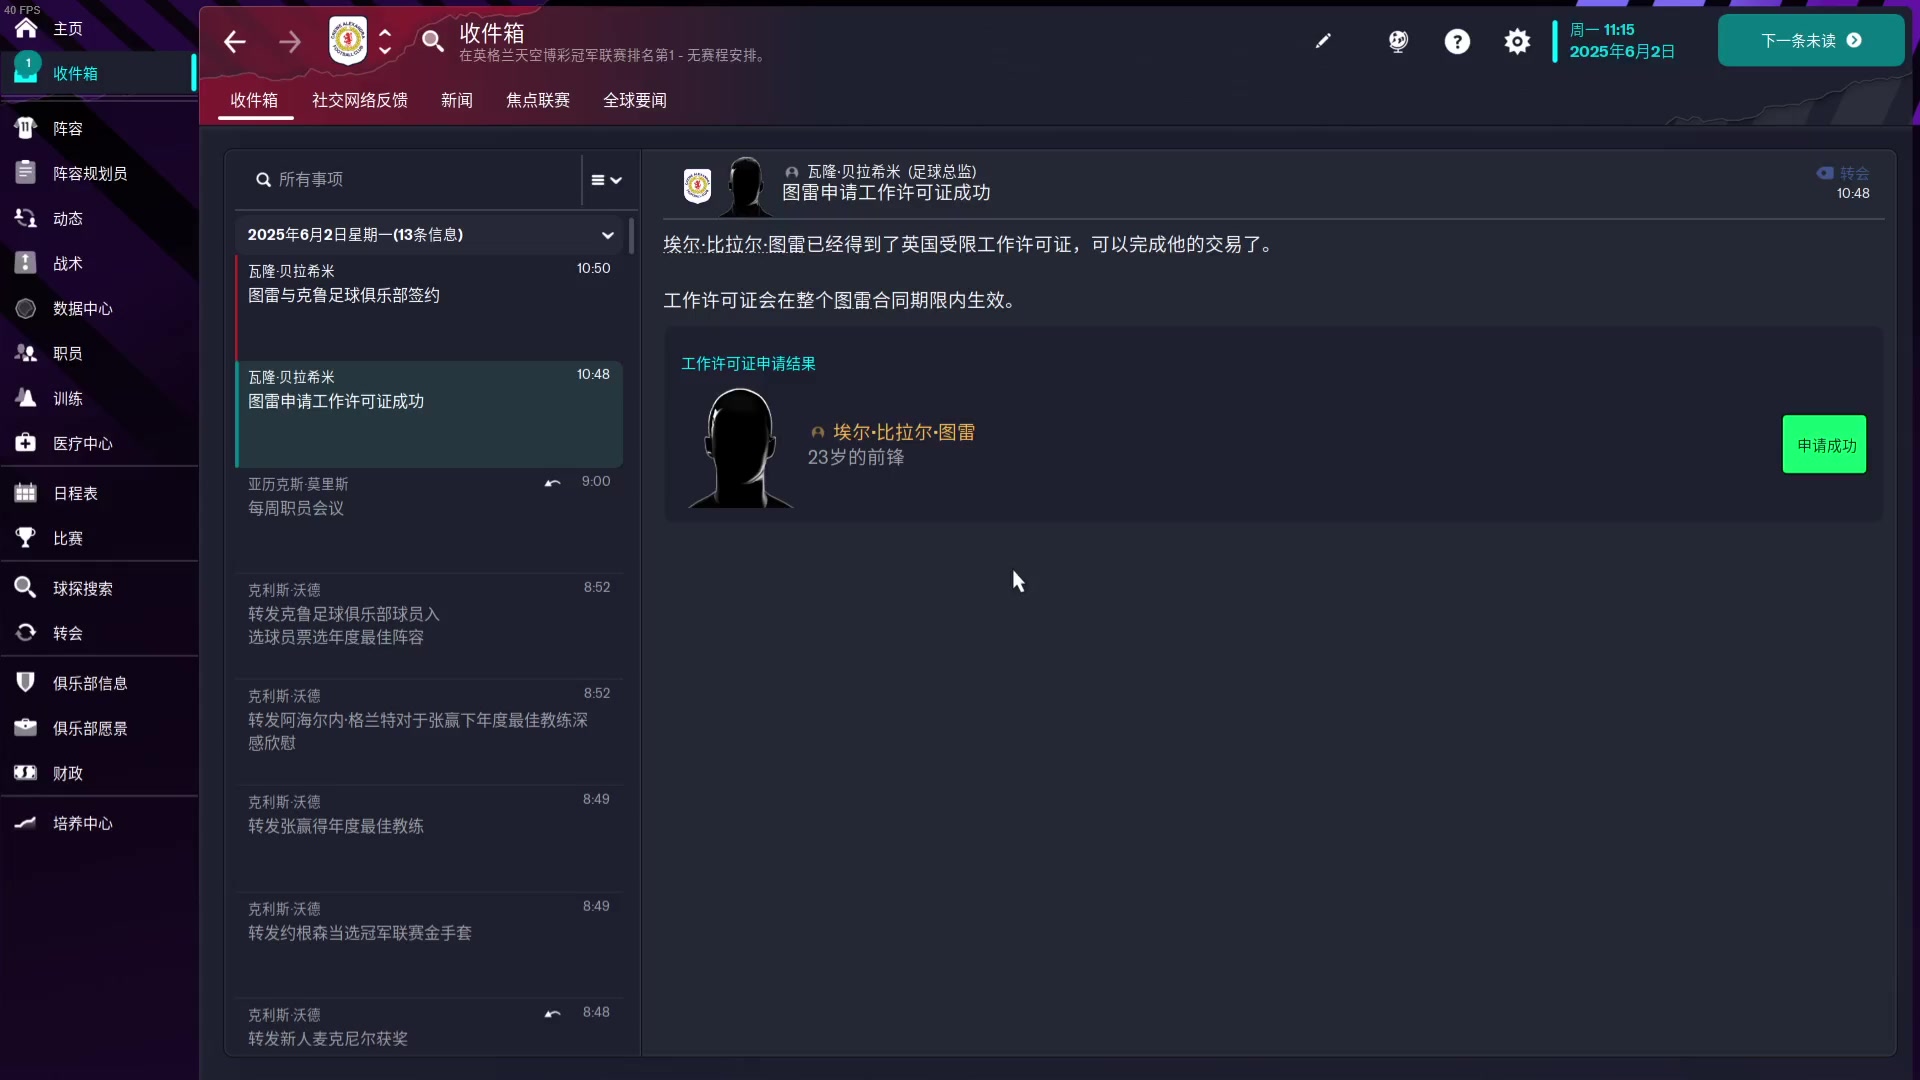Open the 主页 home icon in sidebar
Viewport: 1920px width, 1080px height.
(26, 28)
